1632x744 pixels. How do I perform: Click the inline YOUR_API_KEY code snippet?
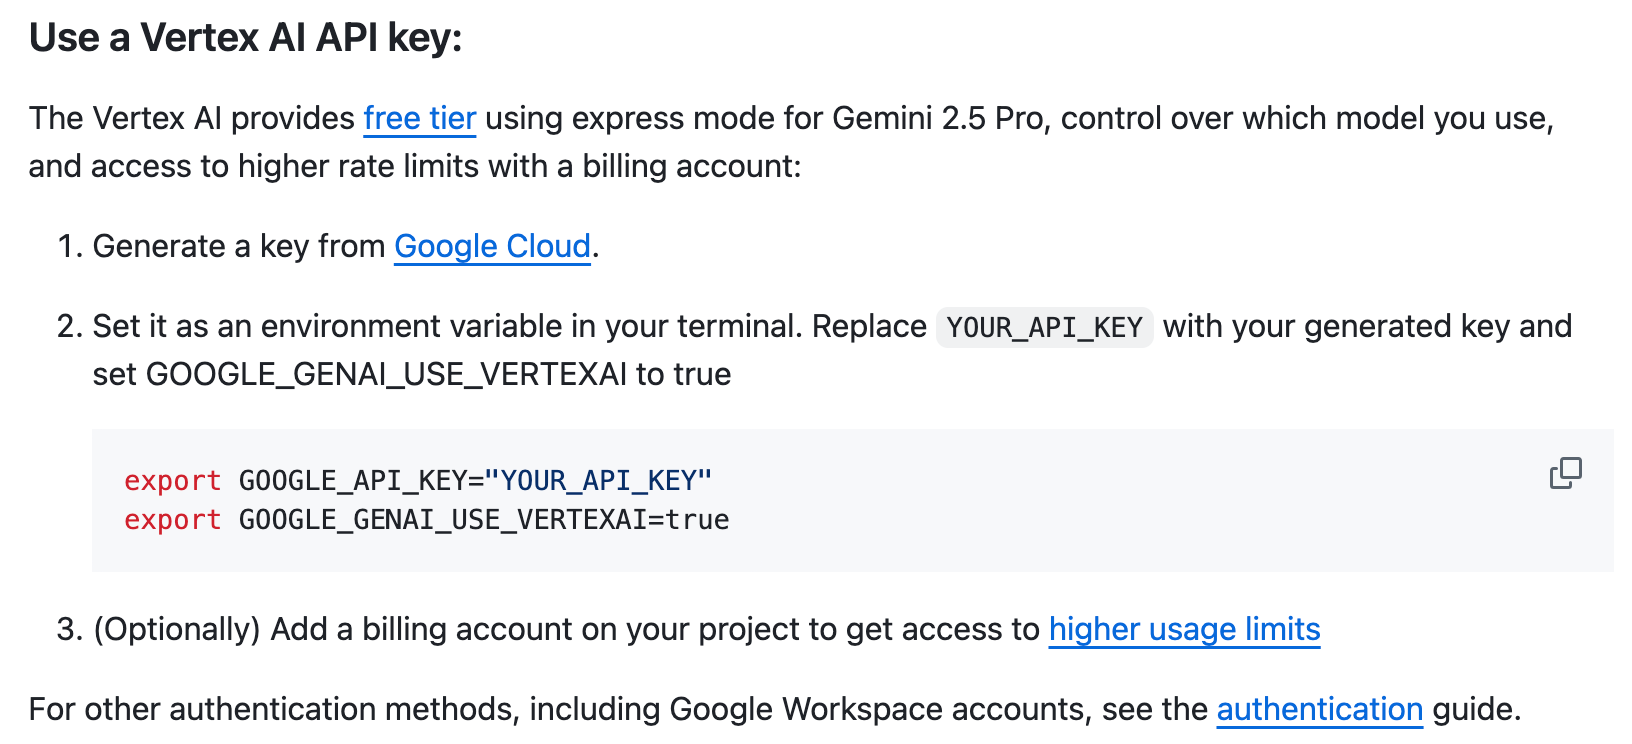(1044, 327)
